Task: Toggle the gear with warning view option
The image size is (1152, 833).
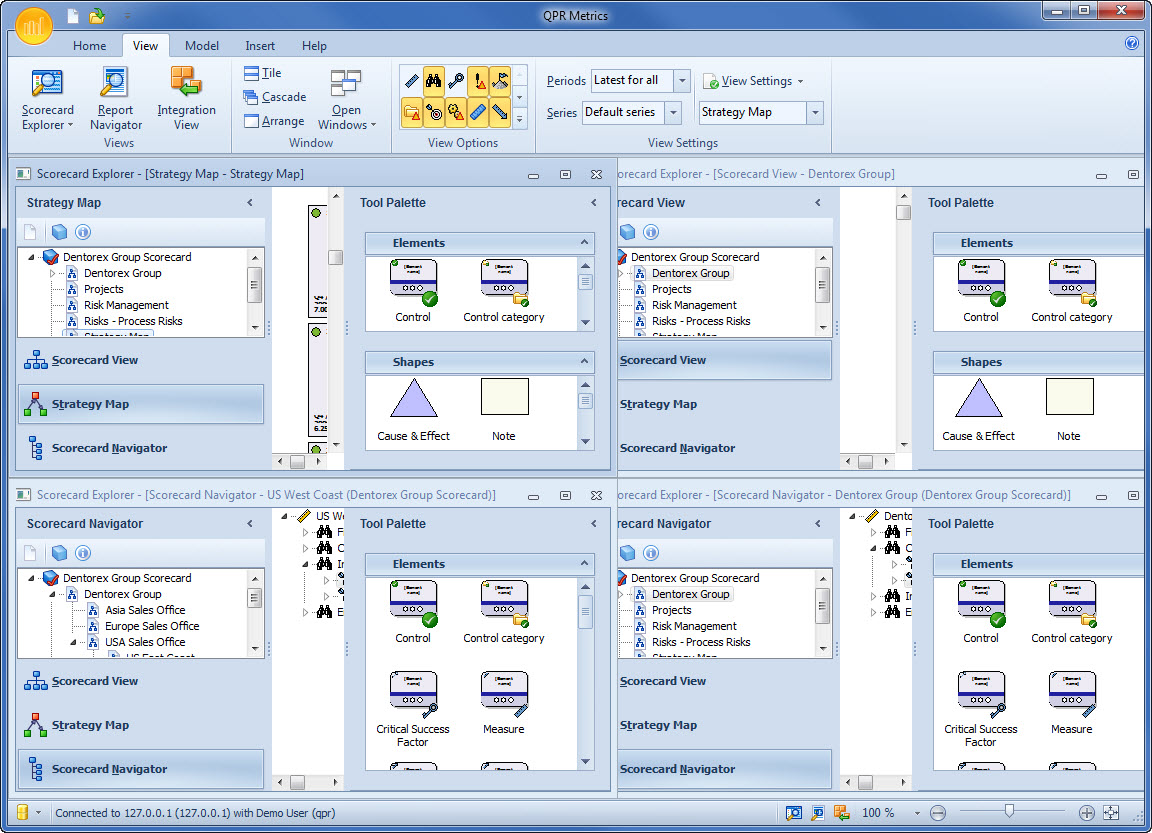Action: point(456,112)
